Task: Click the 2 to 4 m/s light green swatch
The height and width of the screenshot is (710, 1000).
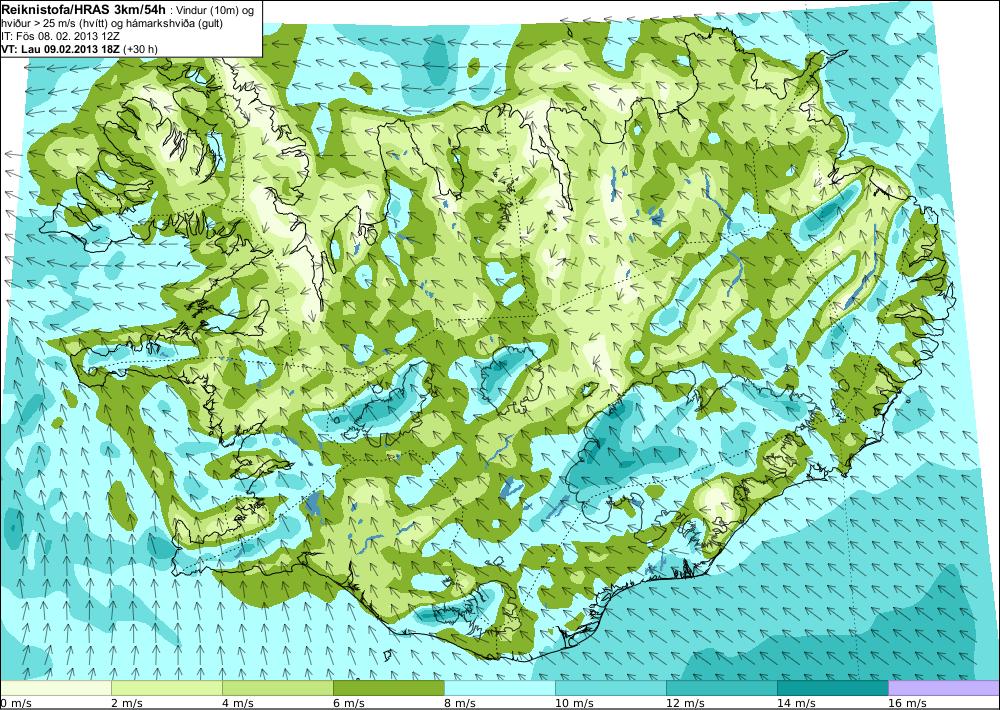Action: (167, 688)
